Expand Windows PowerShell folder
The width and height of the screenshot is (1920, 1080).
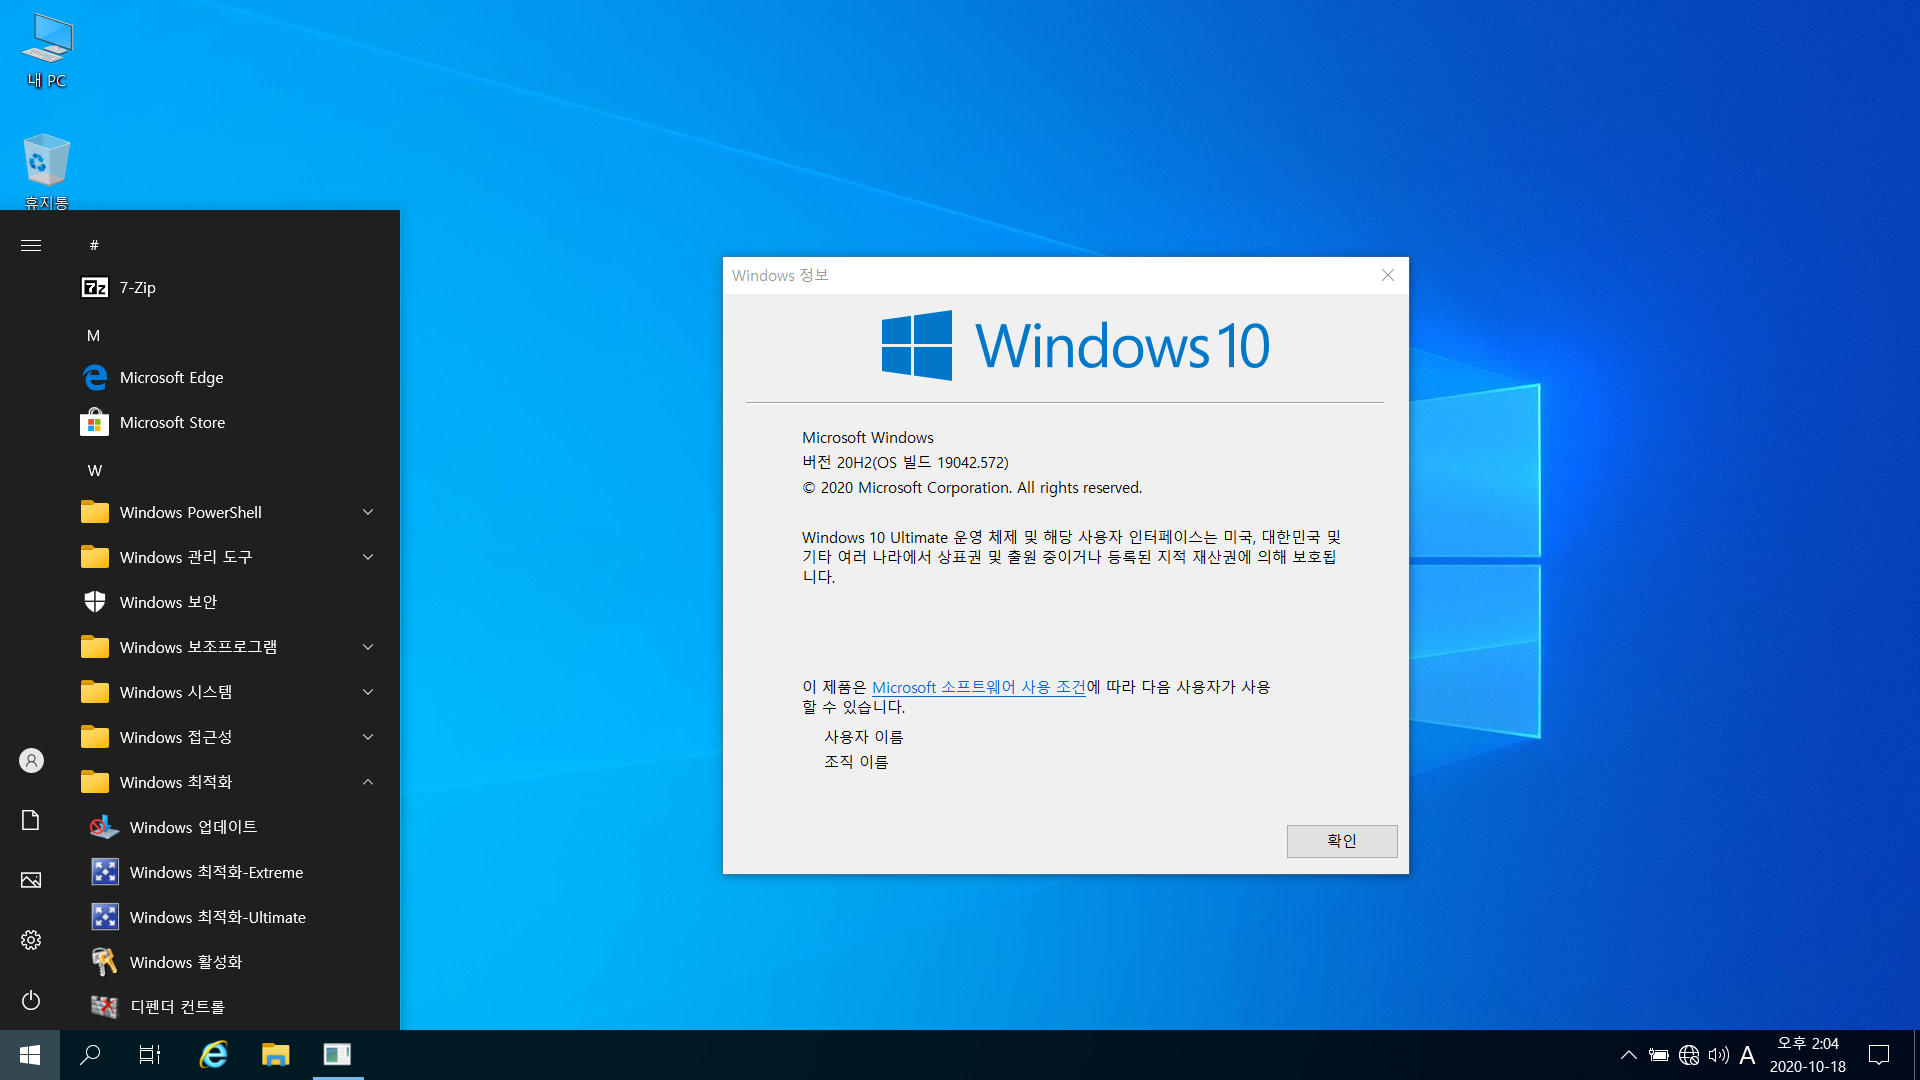point(230,513)
